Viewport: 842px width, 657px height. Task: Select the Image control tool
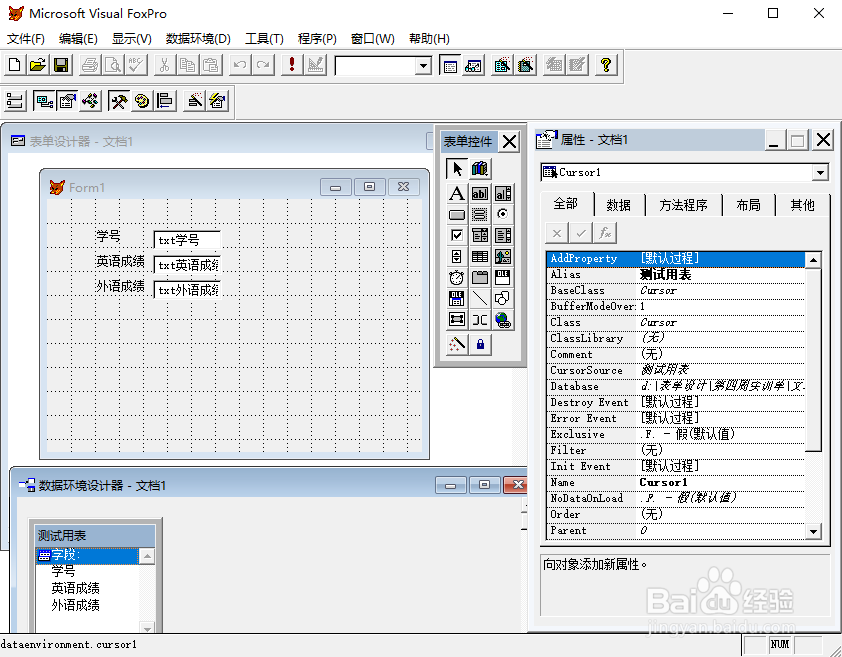point(503,256)
